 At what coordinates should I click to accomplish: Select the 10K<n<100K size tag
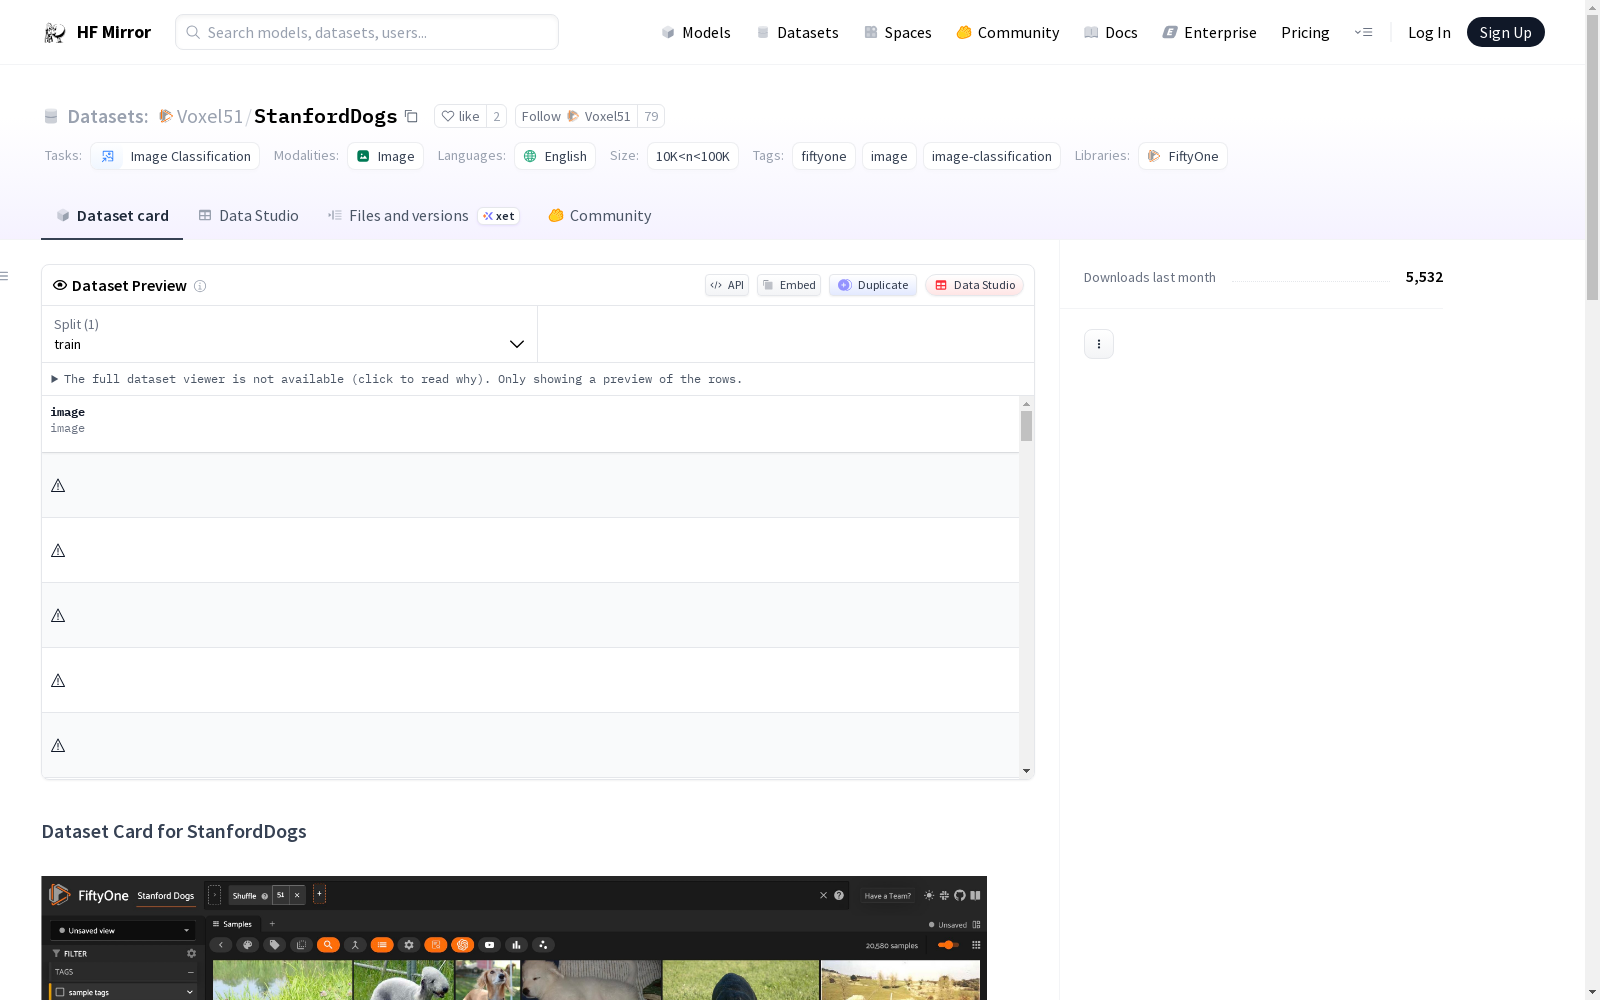(x=692, y=156)
